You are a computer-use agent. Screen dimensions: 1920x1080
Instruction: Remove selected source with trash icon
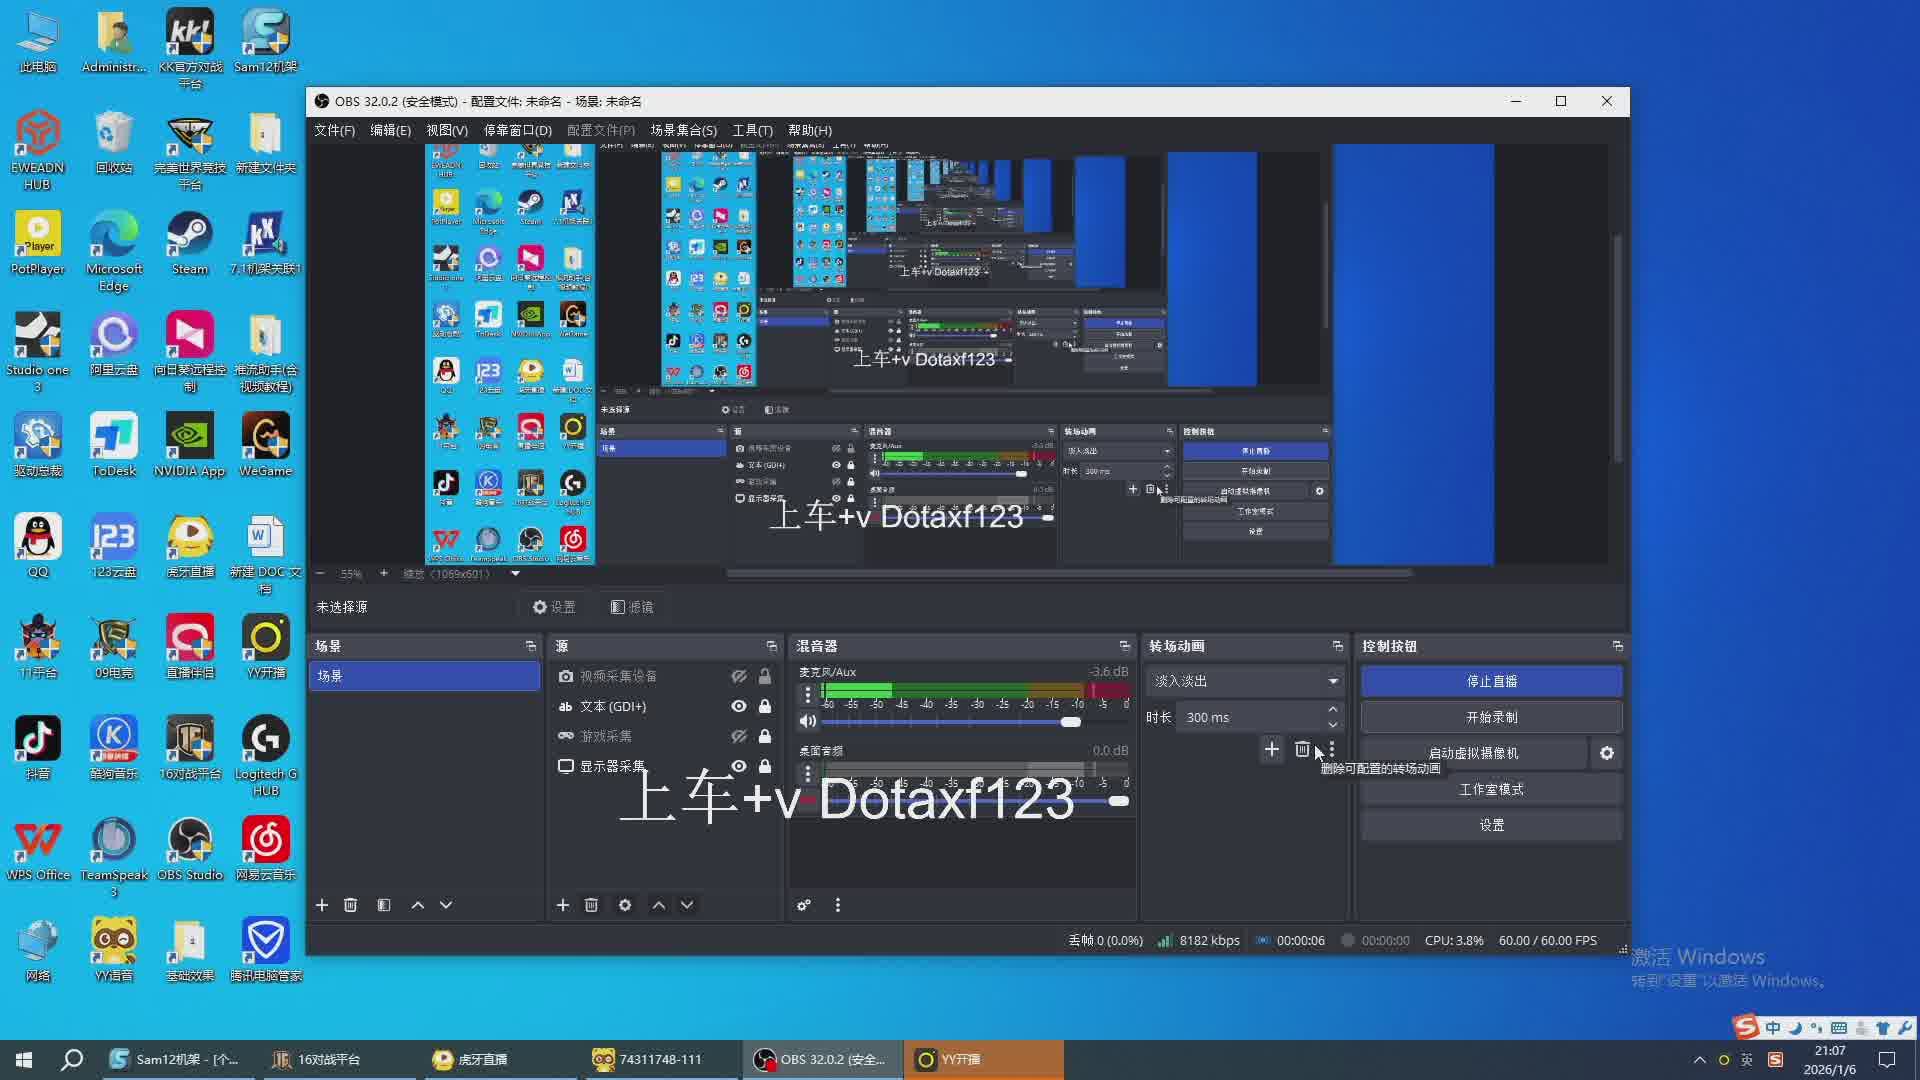[x=591, y=905]
